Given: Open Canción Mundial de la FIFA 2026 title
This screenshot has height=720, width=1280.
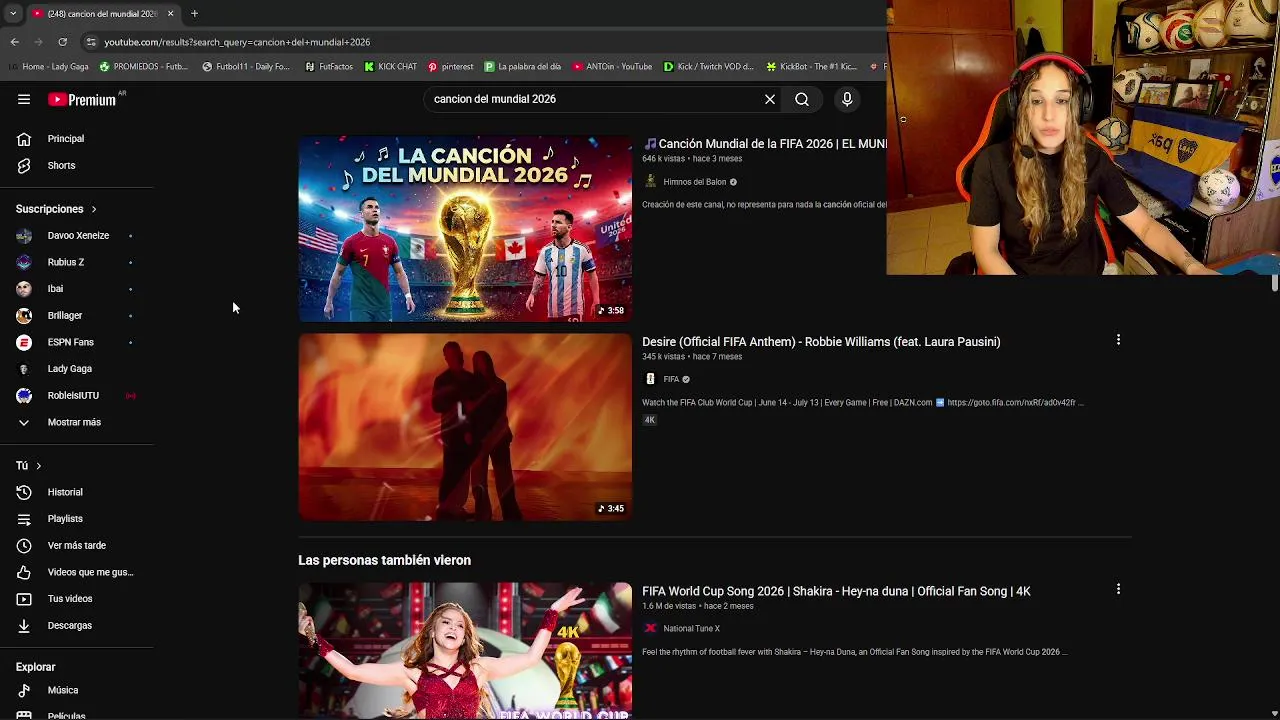Looking at the screenshot, I should [765, 144].
